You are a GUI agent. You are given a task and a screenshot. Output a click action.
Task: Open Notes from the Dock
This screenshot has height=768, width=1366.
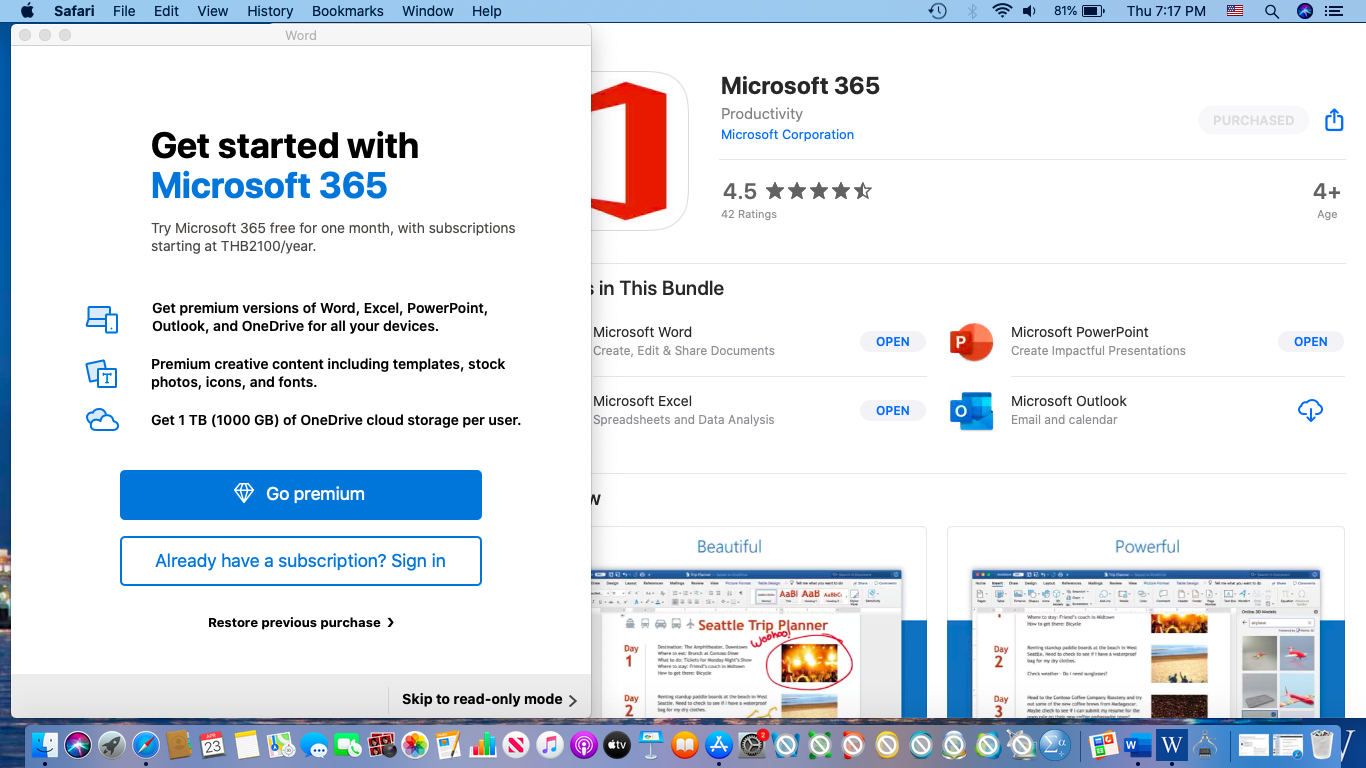(x=247, y=745)
